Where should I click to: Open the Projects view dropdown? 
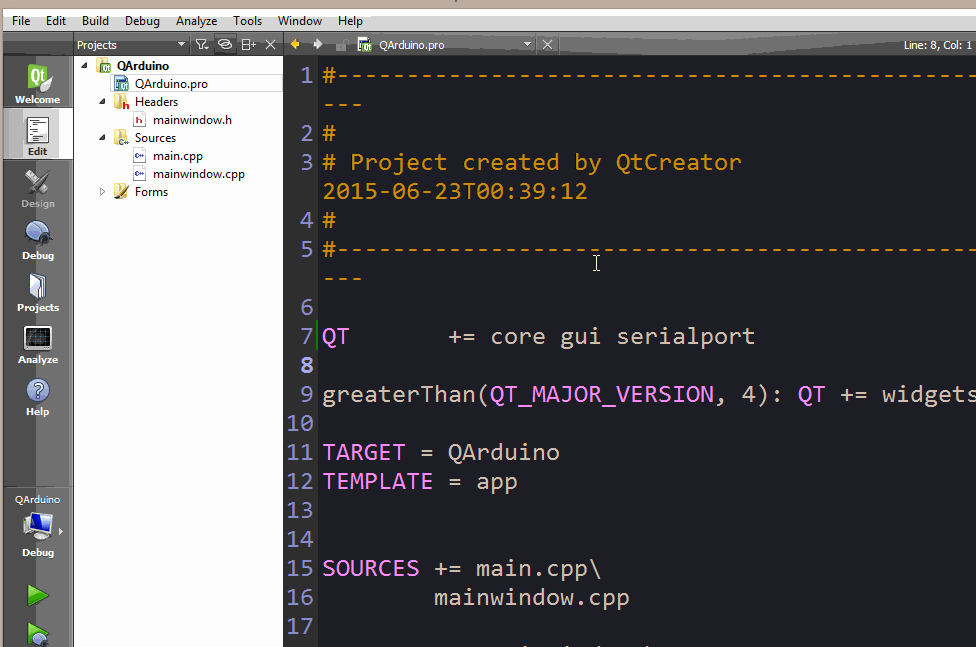click(181, 45)
